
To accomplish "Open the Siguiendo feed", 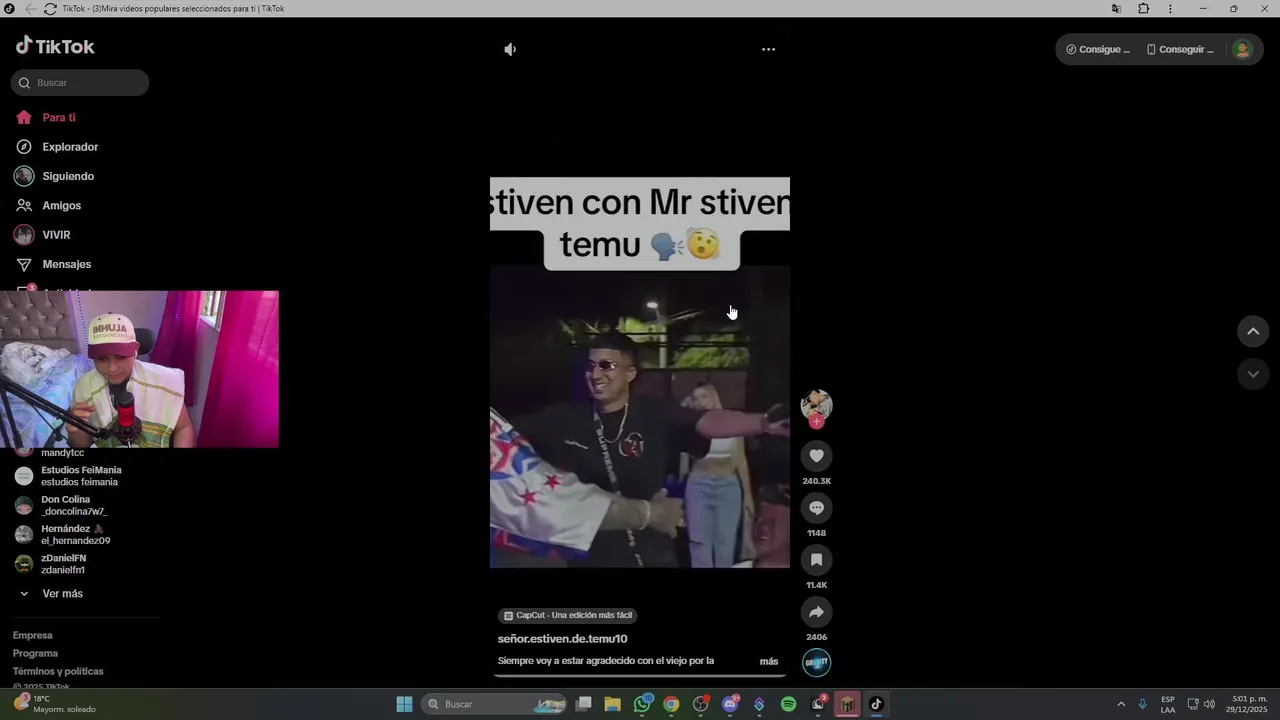I will click(x=68, y=176).
